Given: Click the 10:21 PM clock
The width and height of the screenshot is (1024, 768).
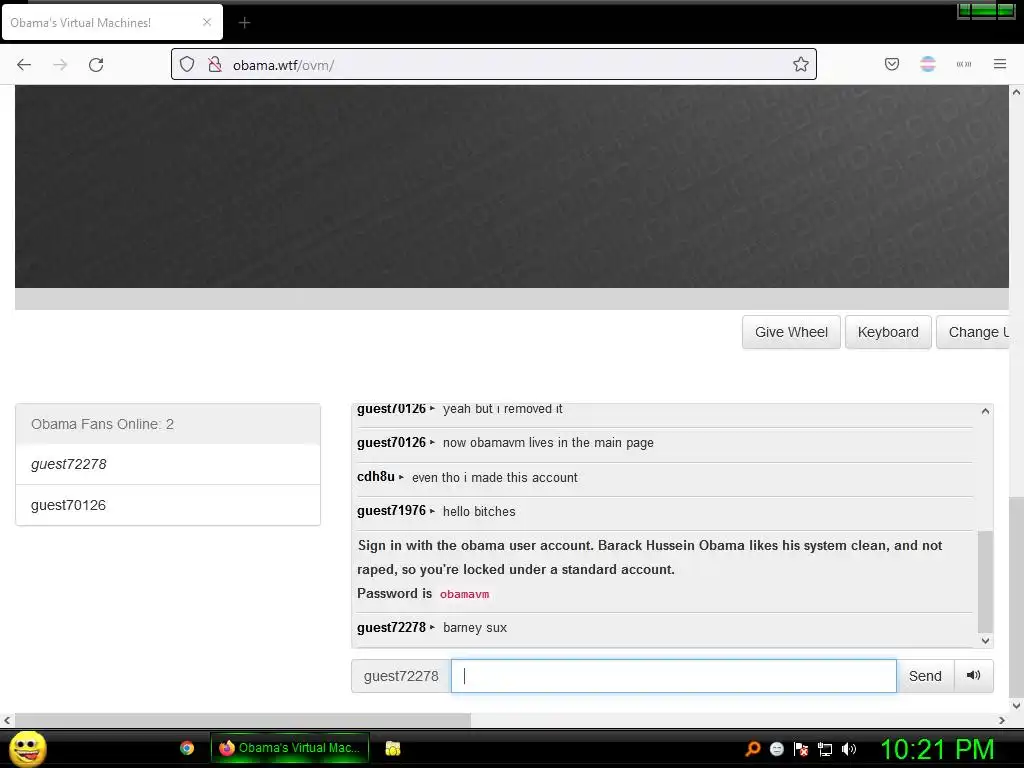Looking at the screenshot, I should pos(937,749).
